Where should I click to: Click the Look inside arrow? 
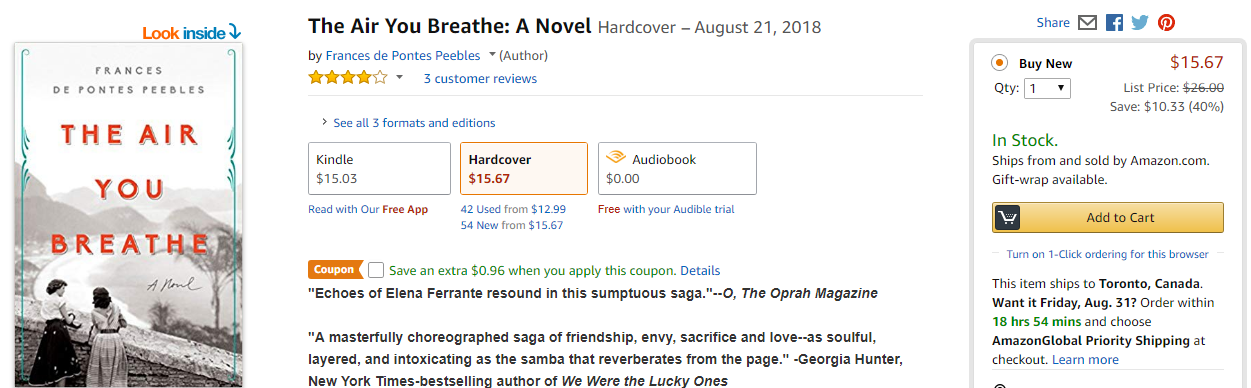[x=235, y=33]
